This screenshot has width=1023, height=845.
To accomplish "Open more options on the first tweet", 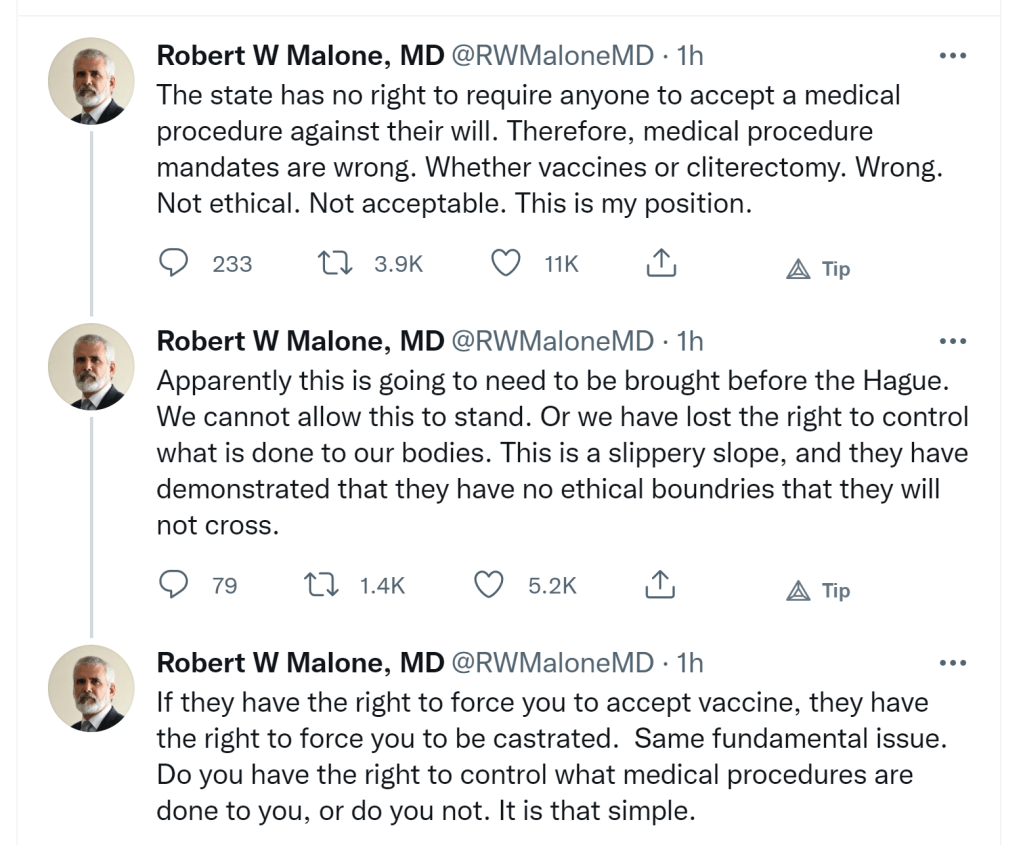I will [x=954, y=56].
